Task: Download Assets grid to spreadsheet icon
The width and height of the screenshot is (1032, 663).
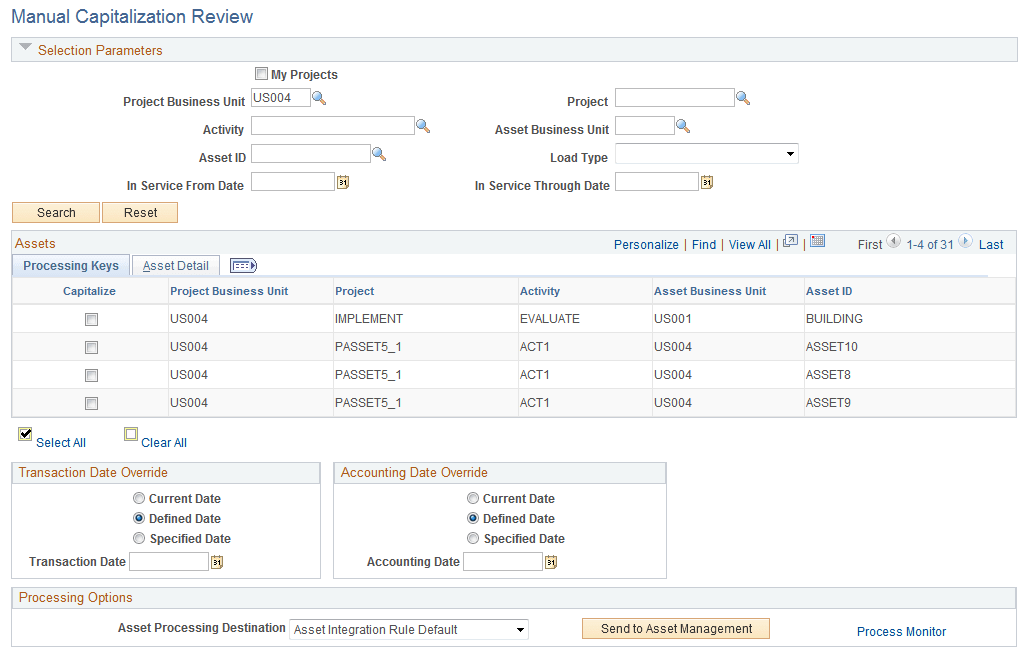Action: [817, 241]
